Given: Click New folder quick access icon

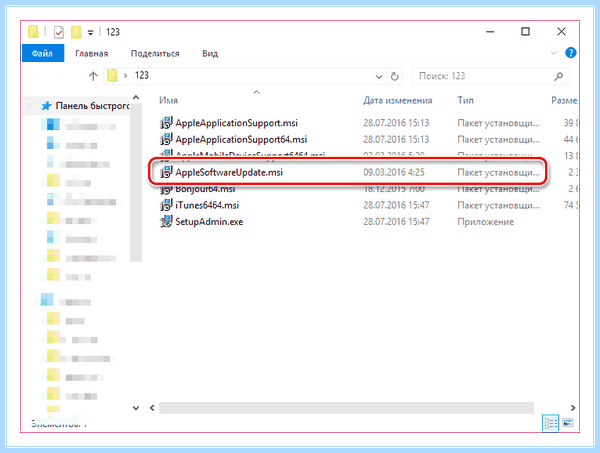Looking at the screenshot, I should [x=76, y=32].
